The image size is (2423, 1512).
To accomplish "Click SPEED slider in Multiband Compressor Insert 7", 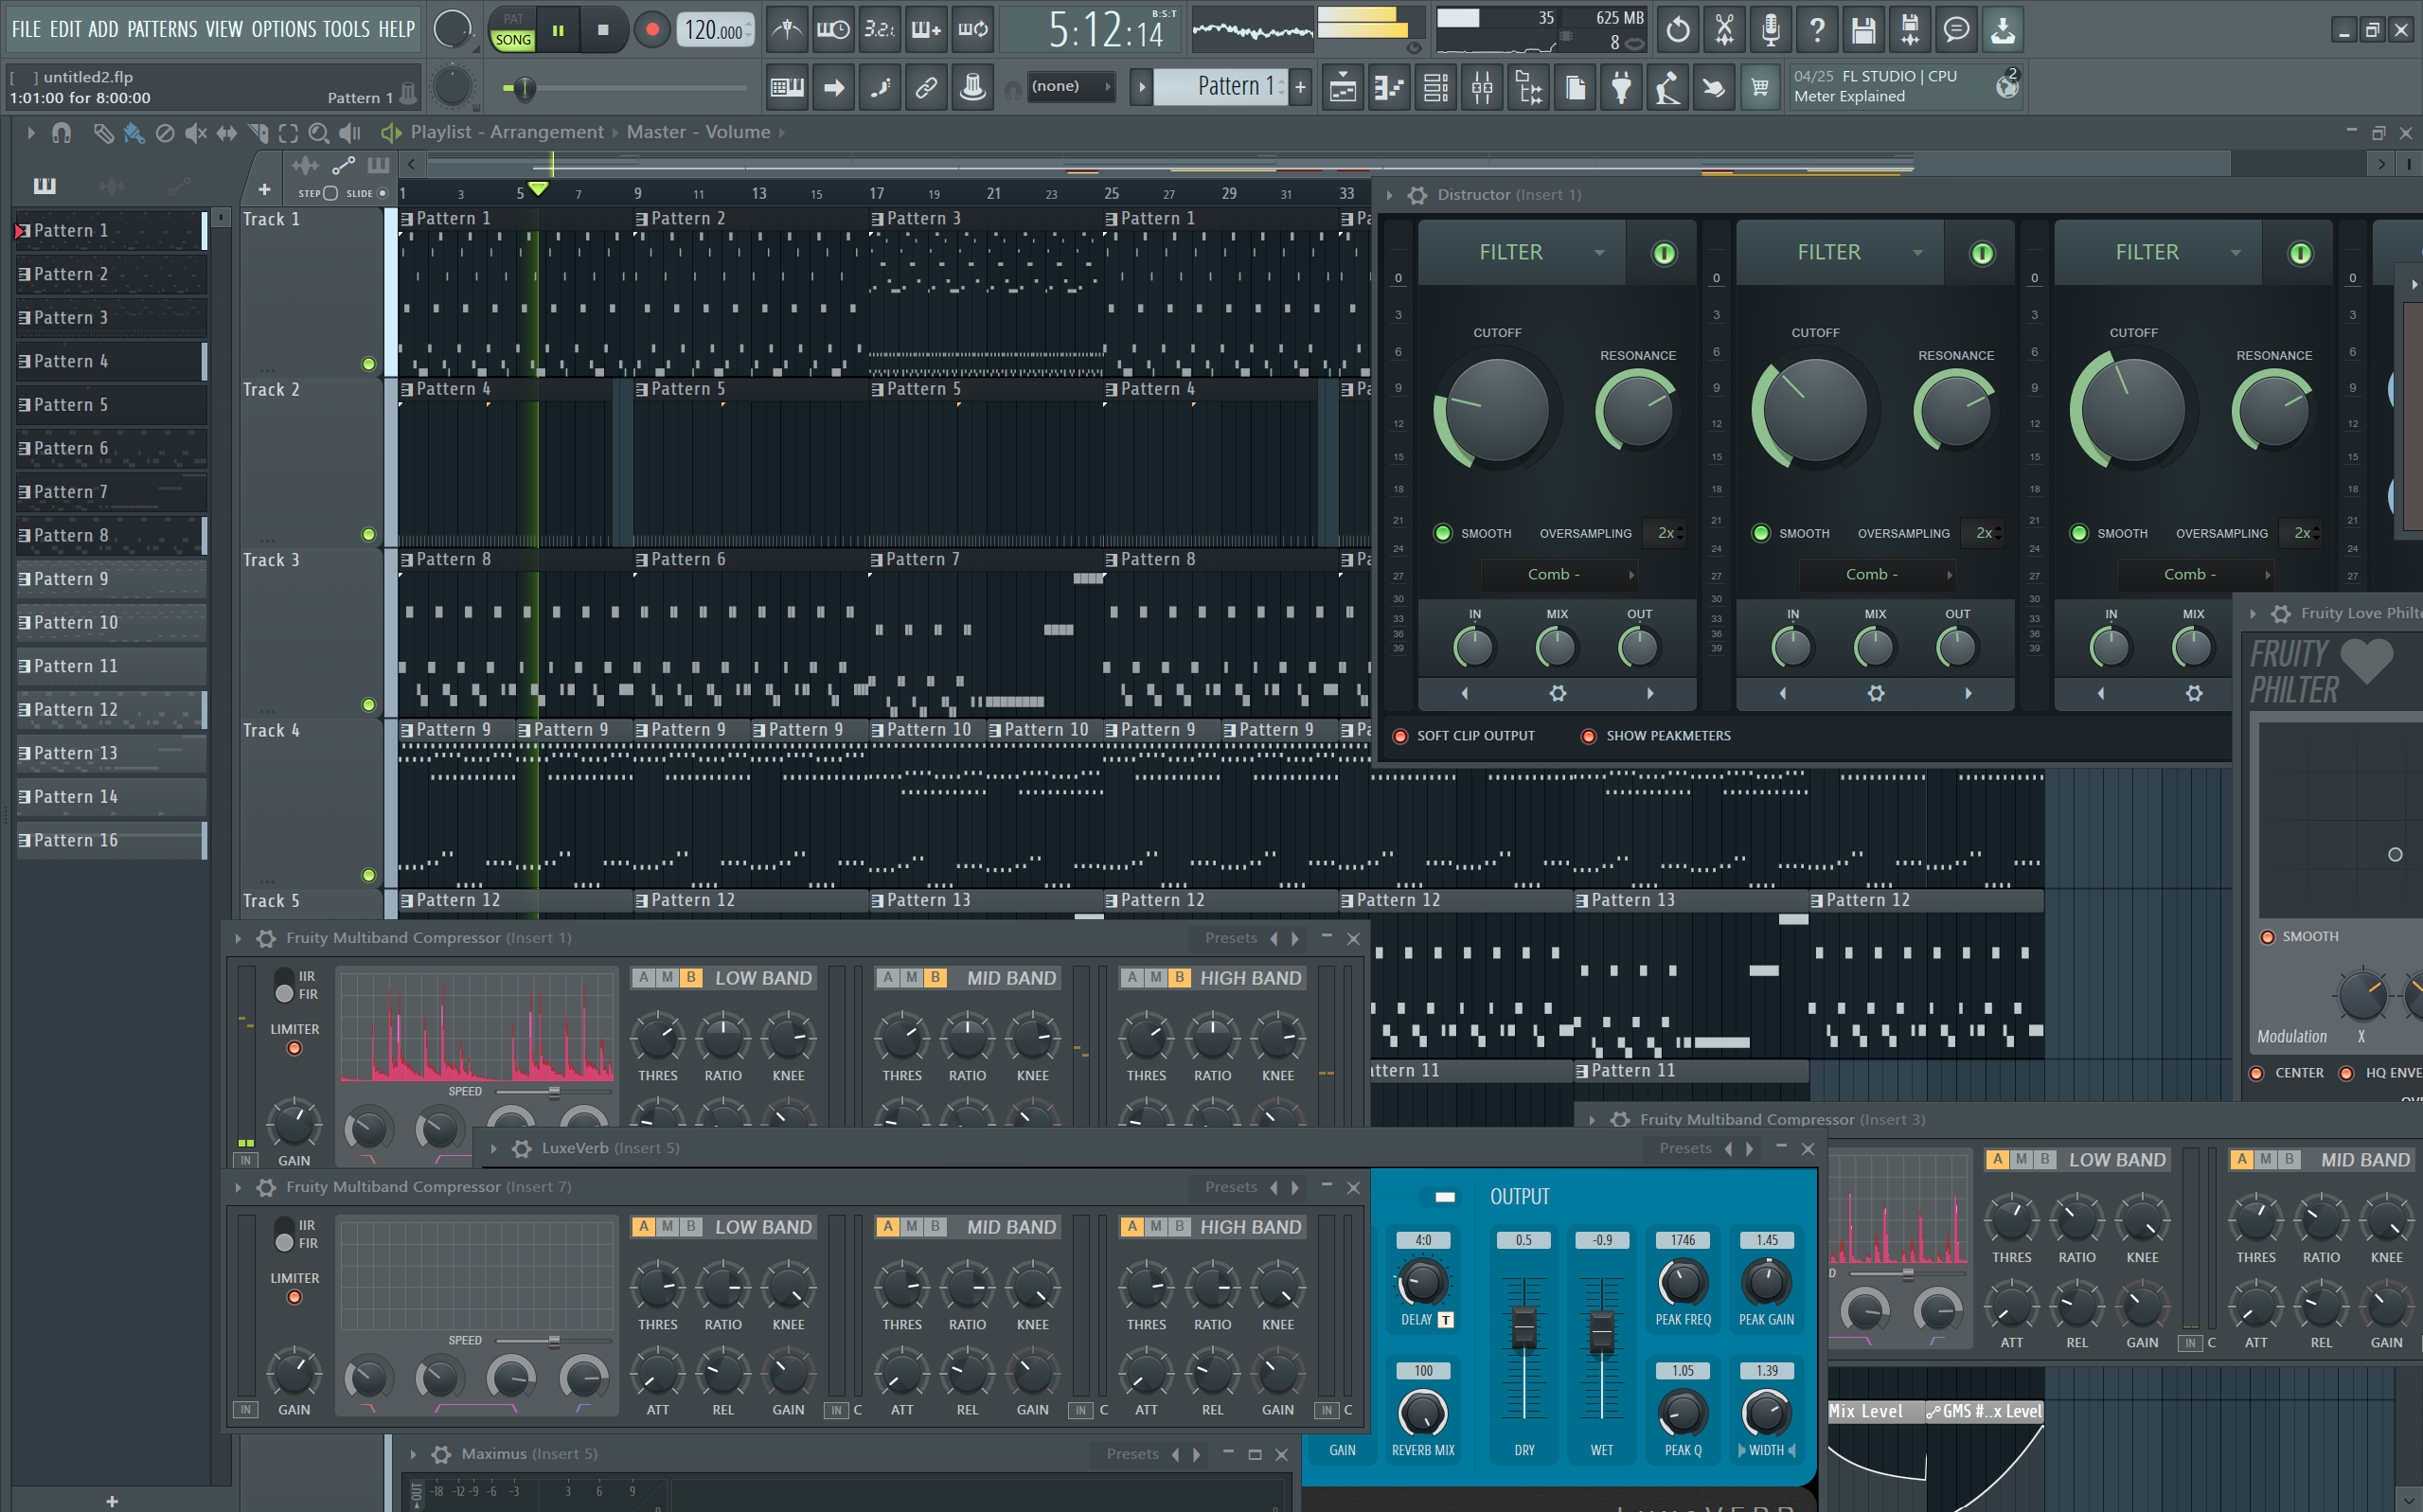I will point(553,1340).
